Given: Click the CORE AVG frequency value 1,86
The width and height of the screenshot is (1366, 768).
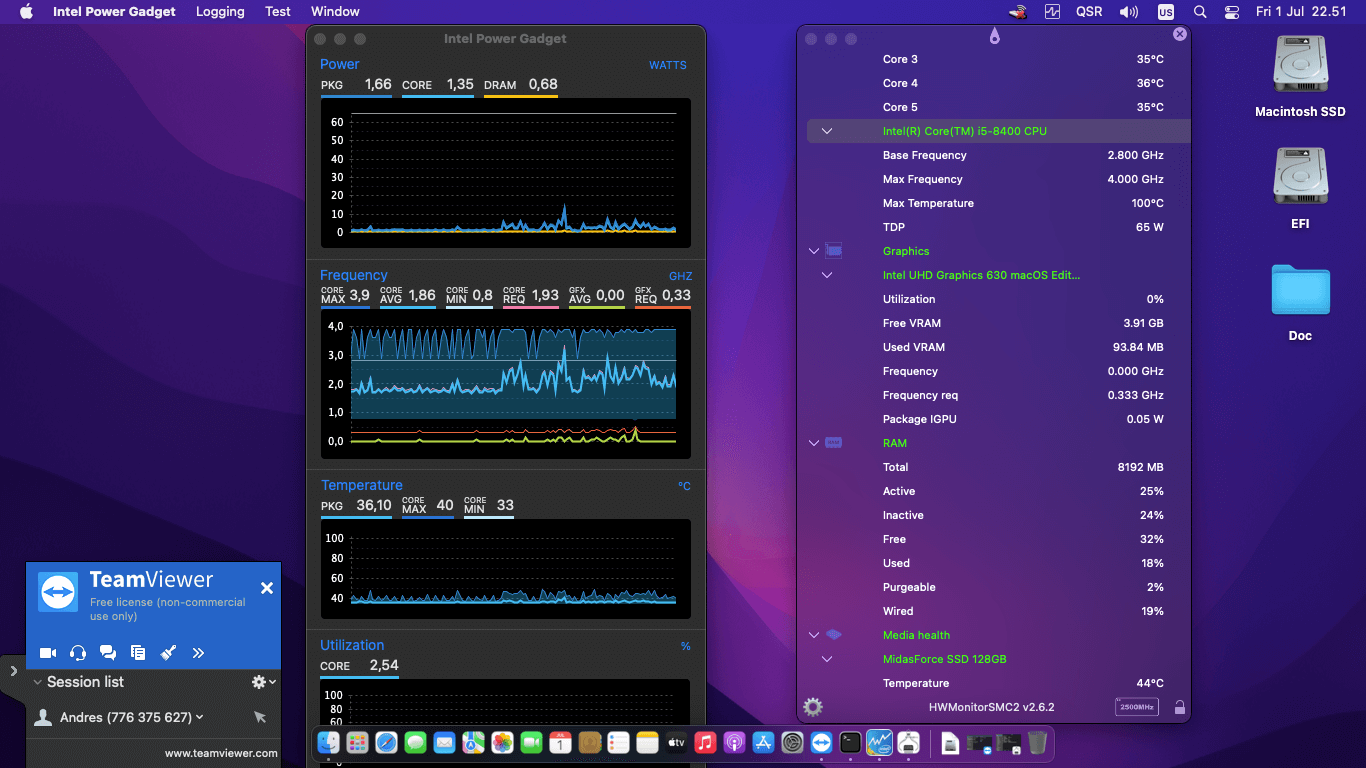Looking at the screenshot, I should (422, 295).
